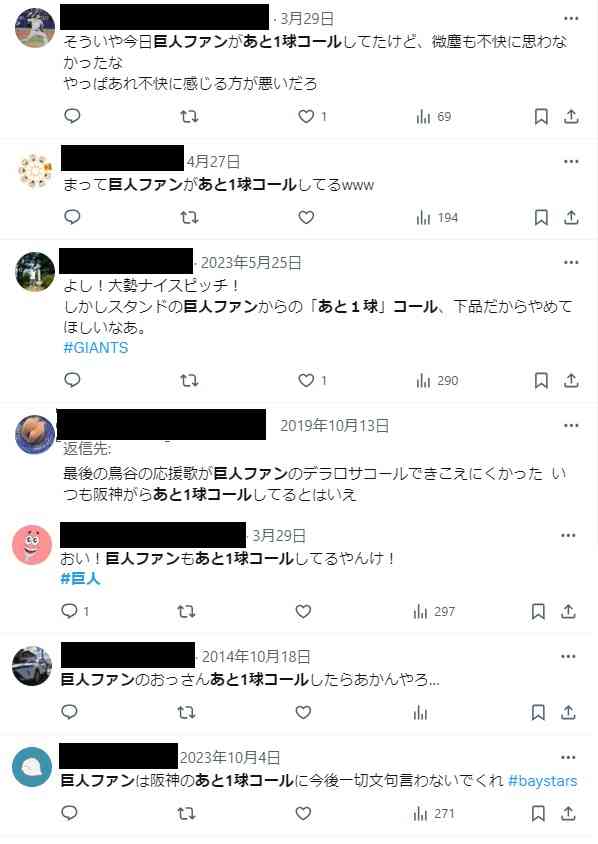Screen dimensions: 598x844
Task: Open the 2019年10月13日 author's profile picture
Action: point(35,434)
